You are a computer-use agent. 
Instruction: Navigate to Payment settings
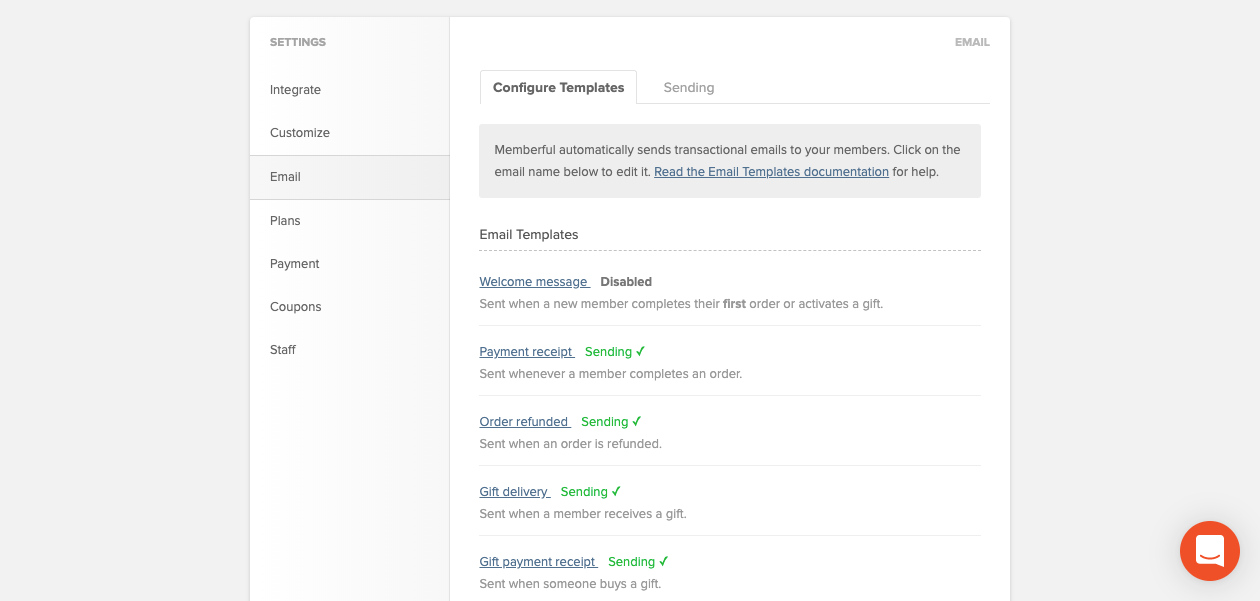pyautogui.click(x=295, y=264)
